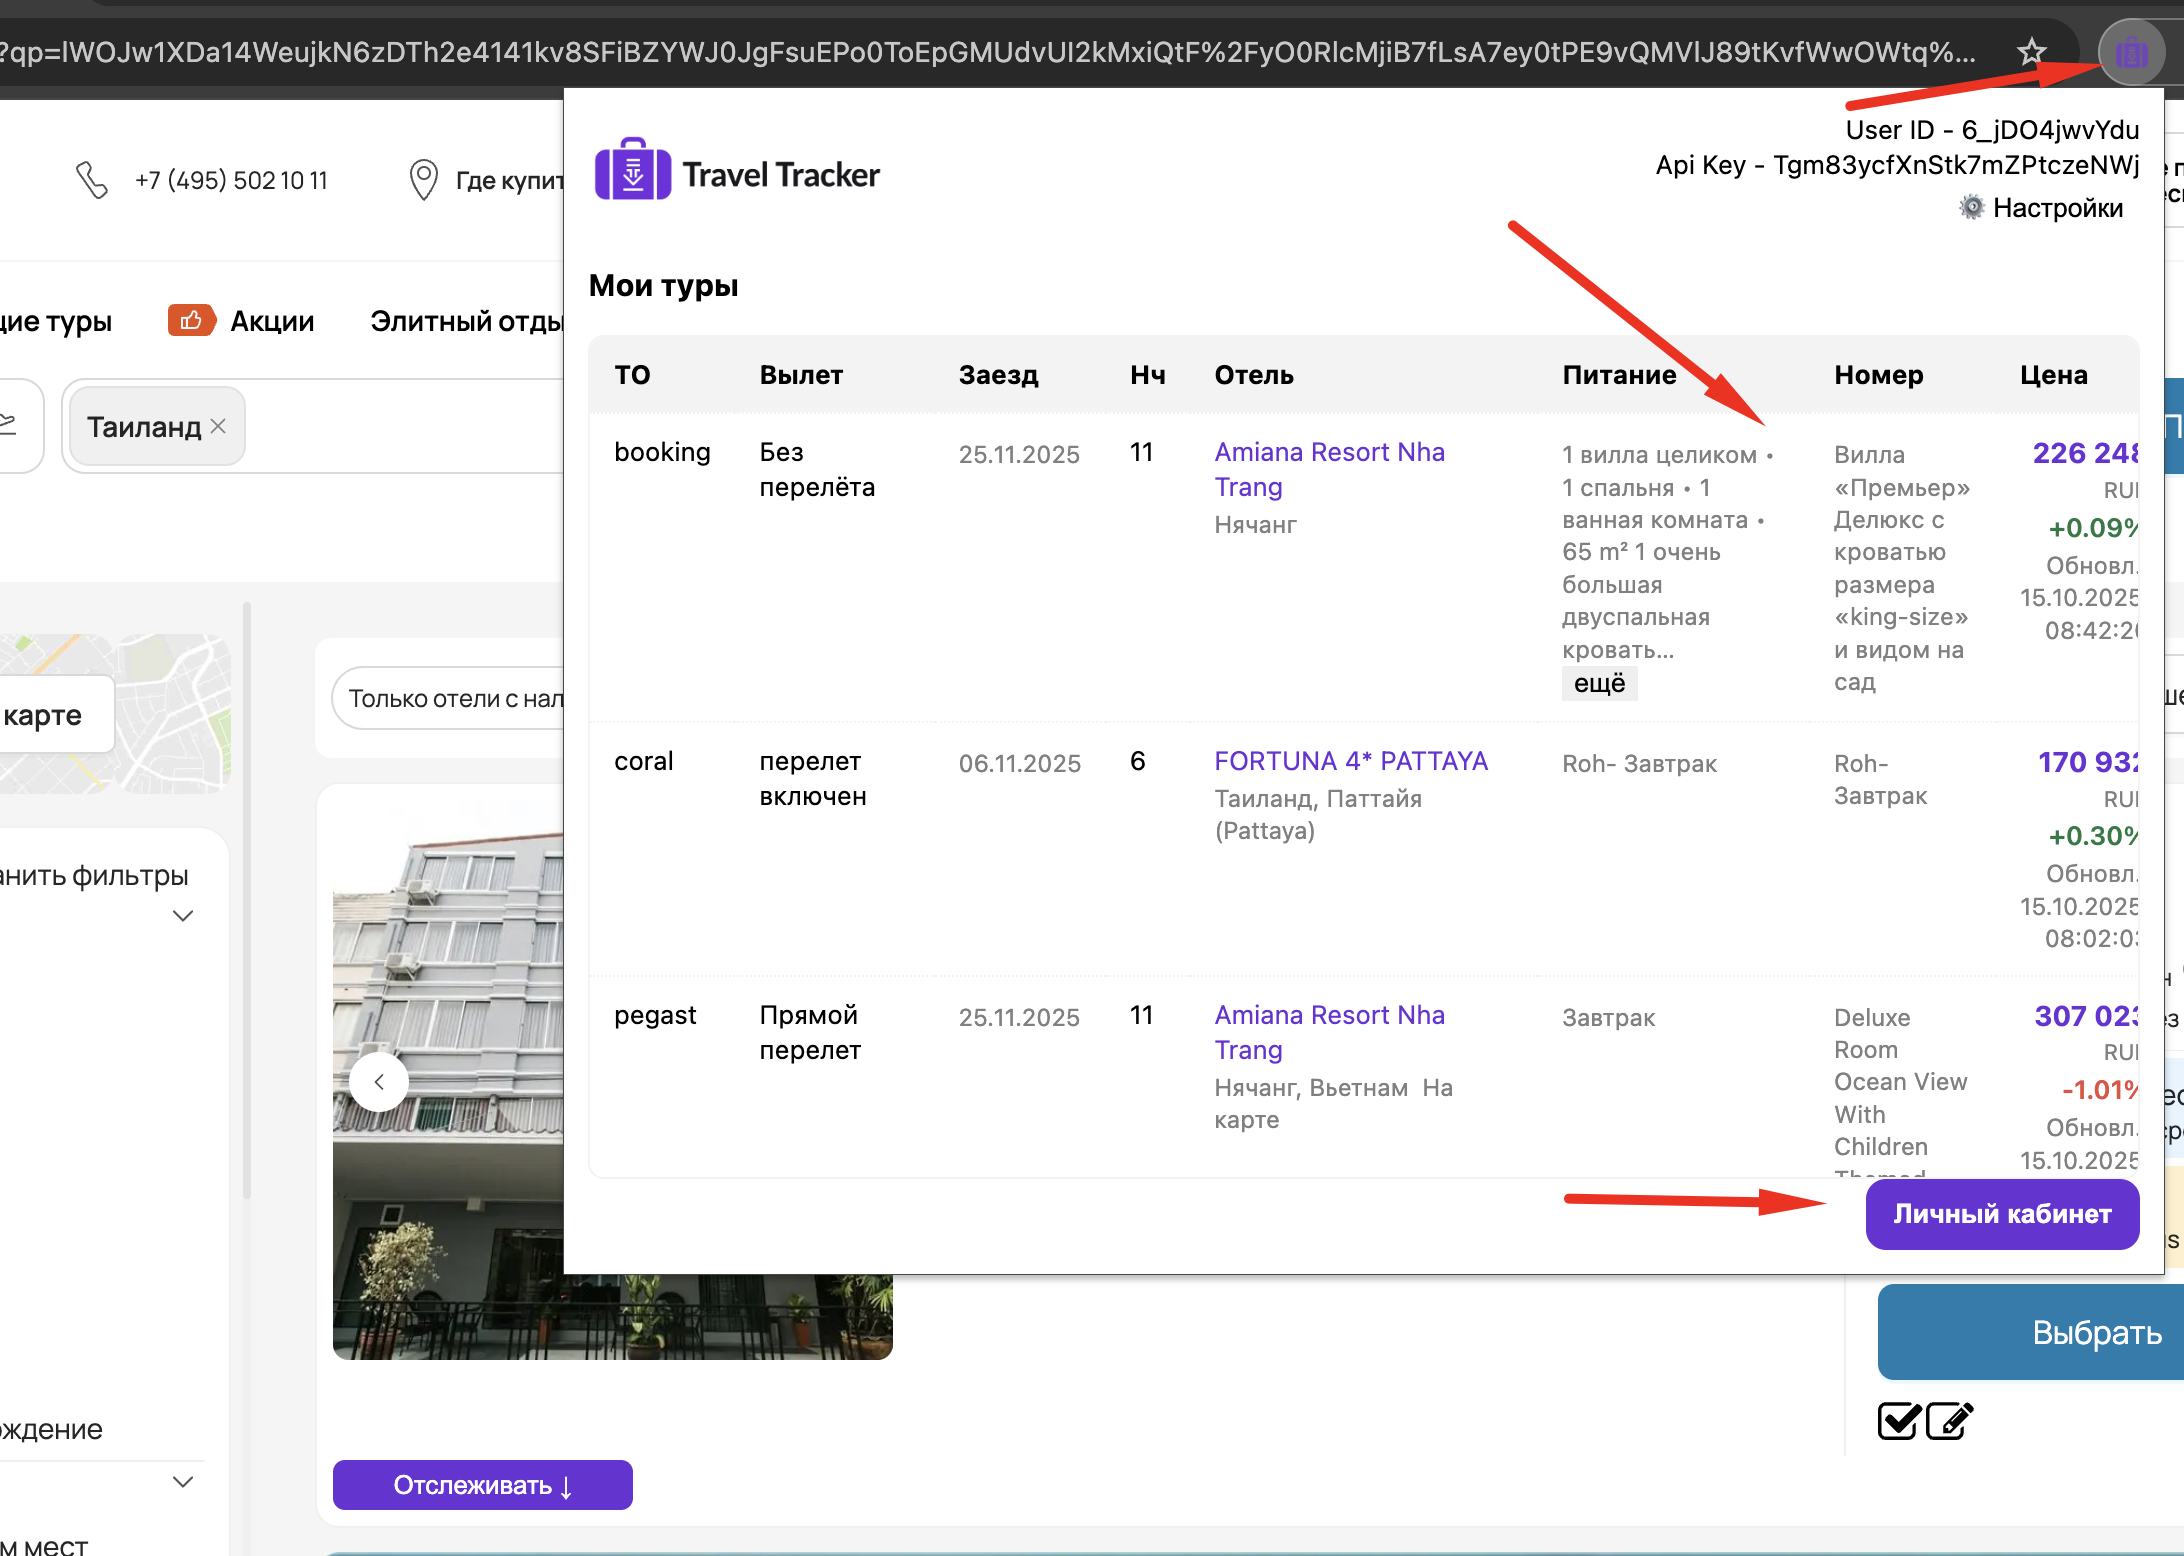
Task: Click the Travel Tracker suitcase logo
Action: (632, 171)
